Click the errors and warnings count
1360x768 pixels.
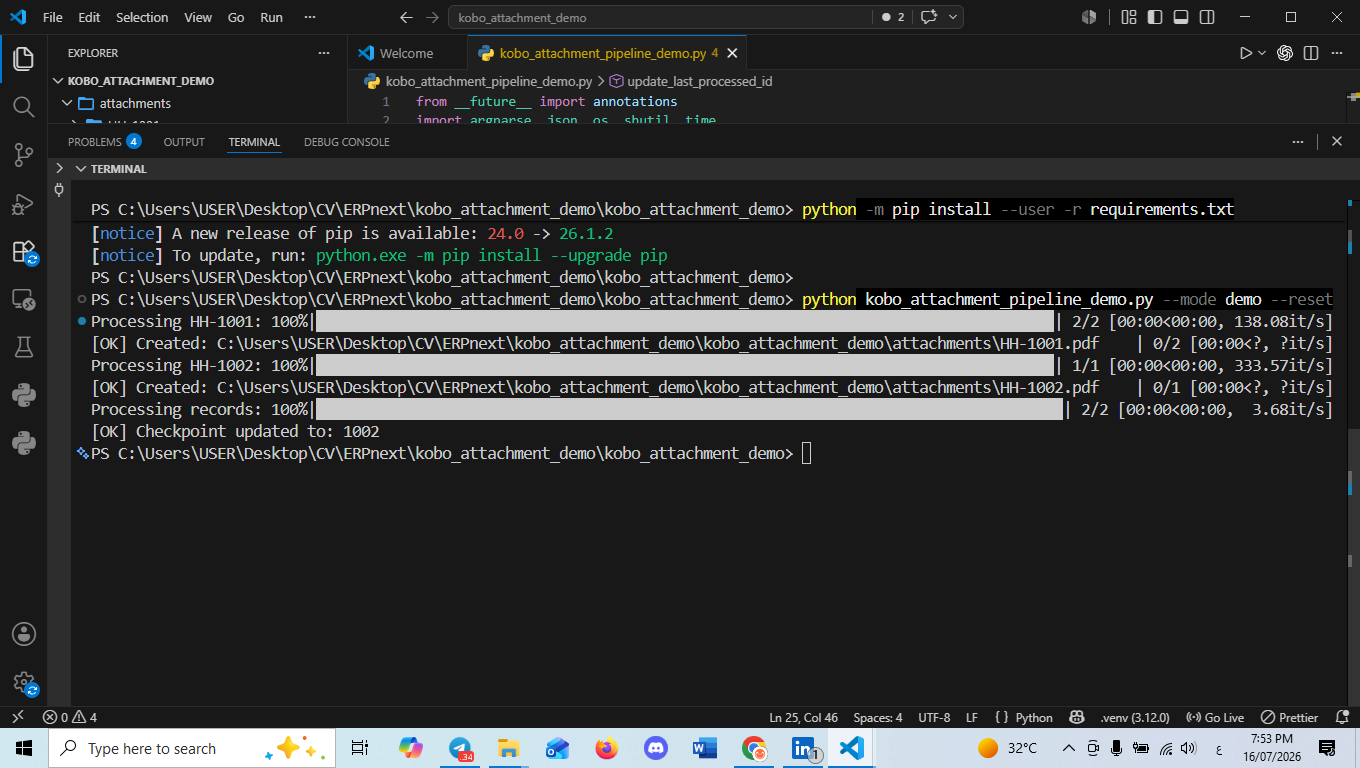click(x=70, y=717)
